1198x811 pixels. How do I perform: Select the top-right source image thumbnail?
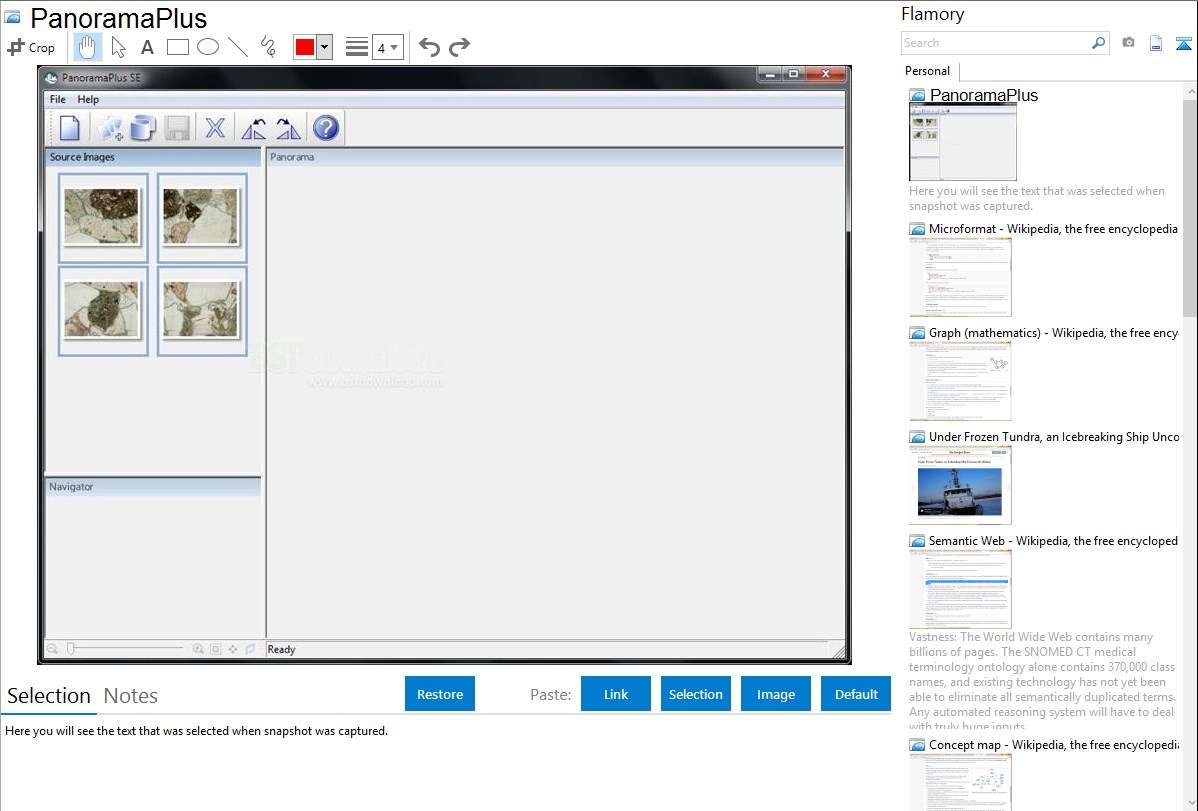[202, 218]
